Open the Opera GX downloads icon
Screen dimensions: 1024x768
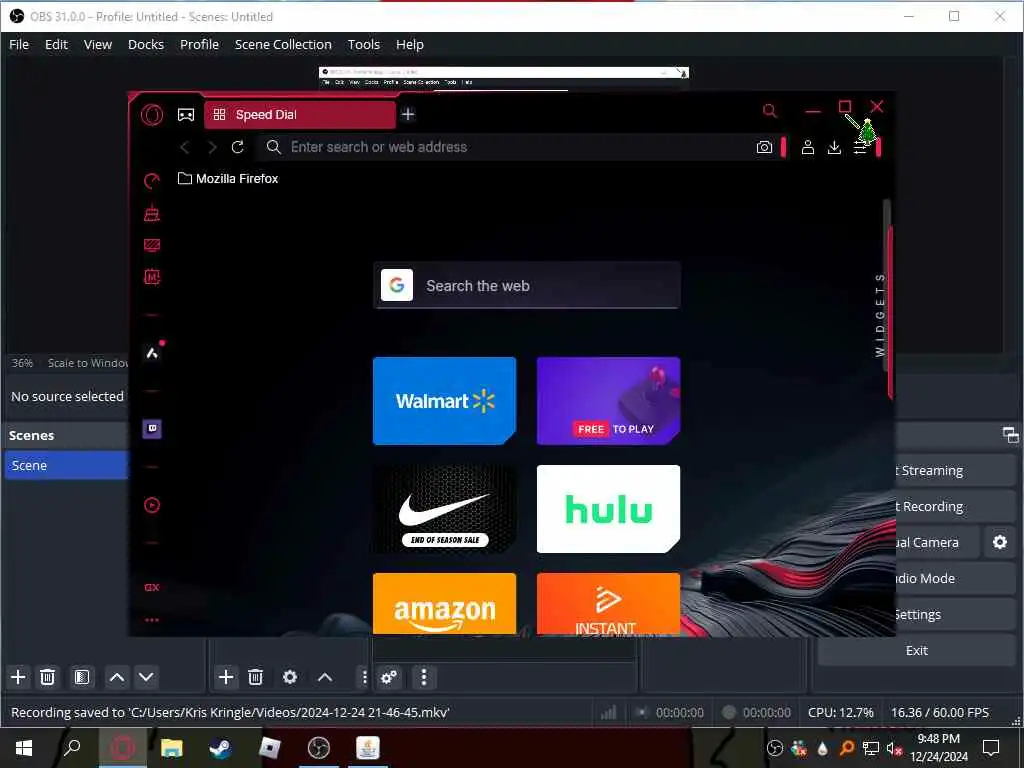pos(834,147)
